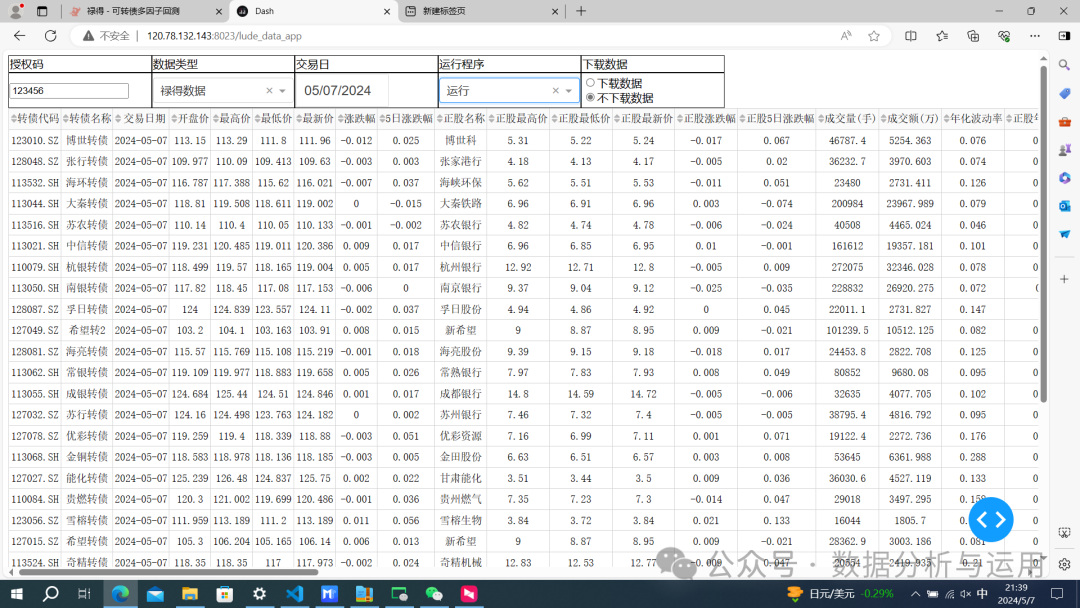Screen dimensions: 1080x608
Task: Open the Collections icon
Action: click(973, 36)
